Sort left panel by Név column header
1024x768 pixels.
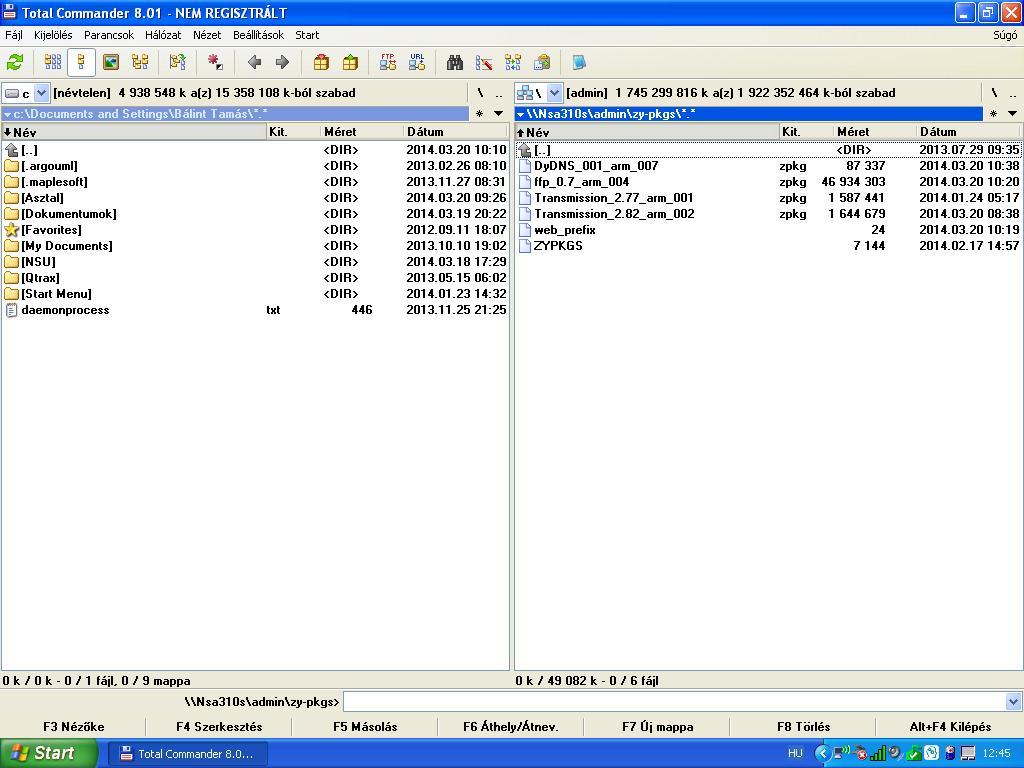[x=134, y=132]
